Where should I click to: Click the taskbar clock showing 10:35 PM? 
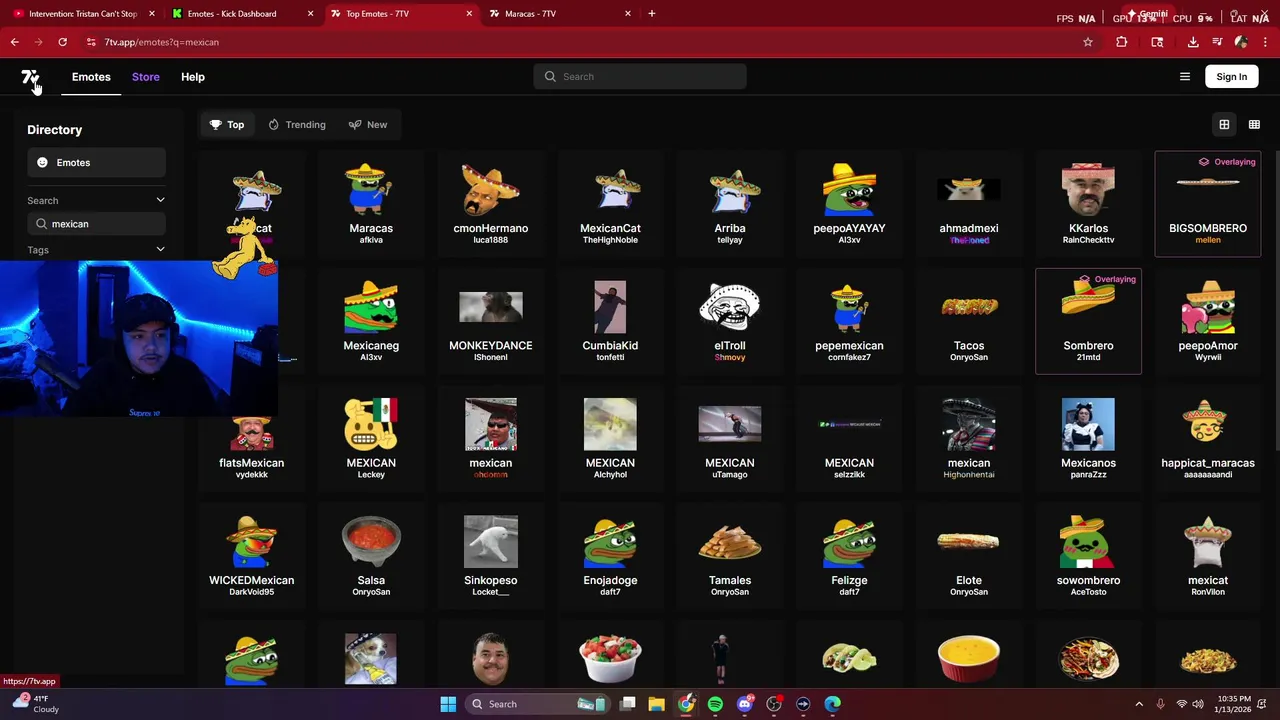coord(1233,704)
